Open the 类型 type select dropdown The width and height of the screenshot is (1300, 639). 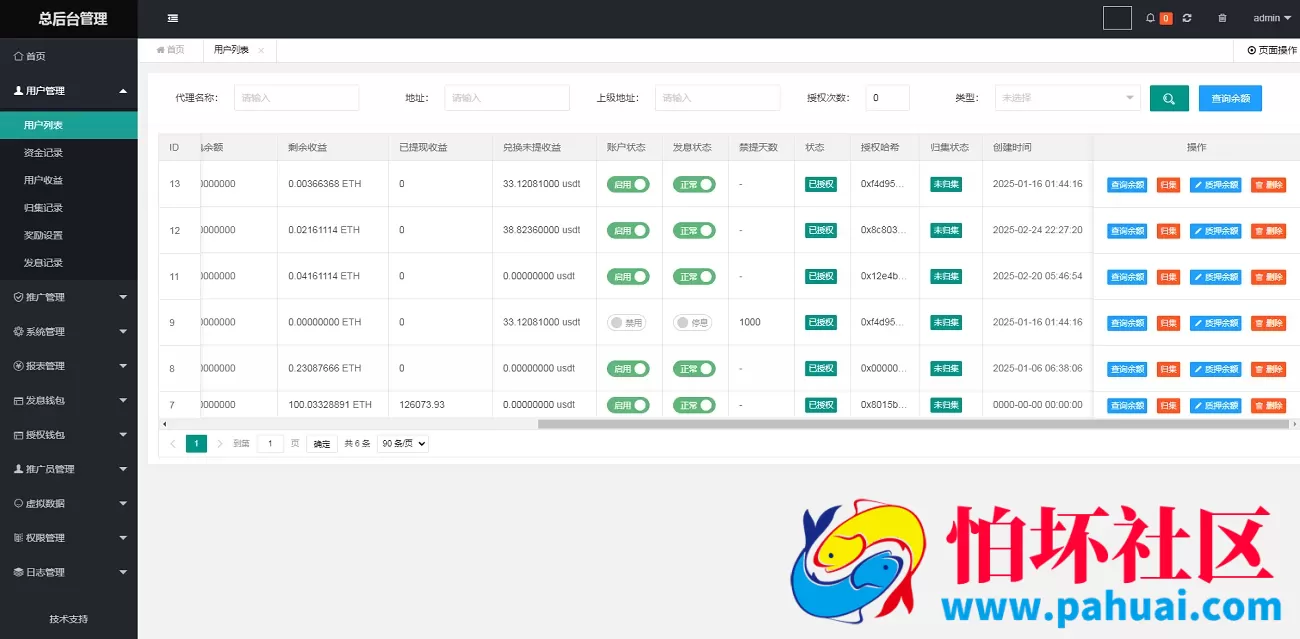click(1067, 98)
